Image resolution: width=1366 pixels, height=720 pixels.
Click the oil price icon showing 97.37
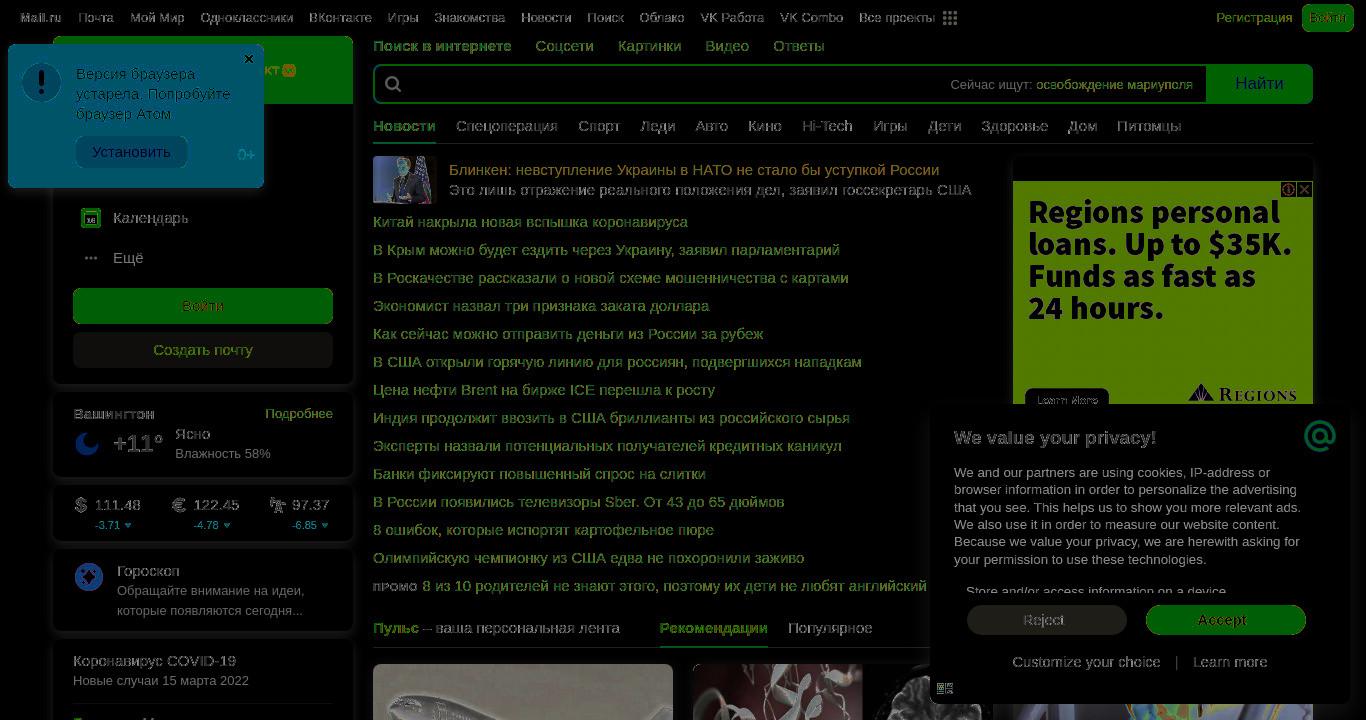click(x=277, y=505)
